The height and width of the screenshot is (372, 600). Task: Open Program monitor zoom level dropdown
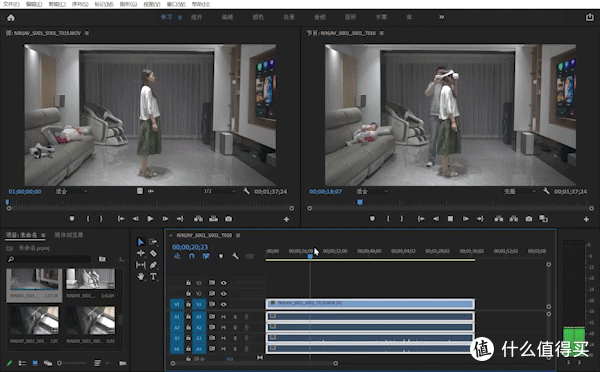tap(372, 191)
